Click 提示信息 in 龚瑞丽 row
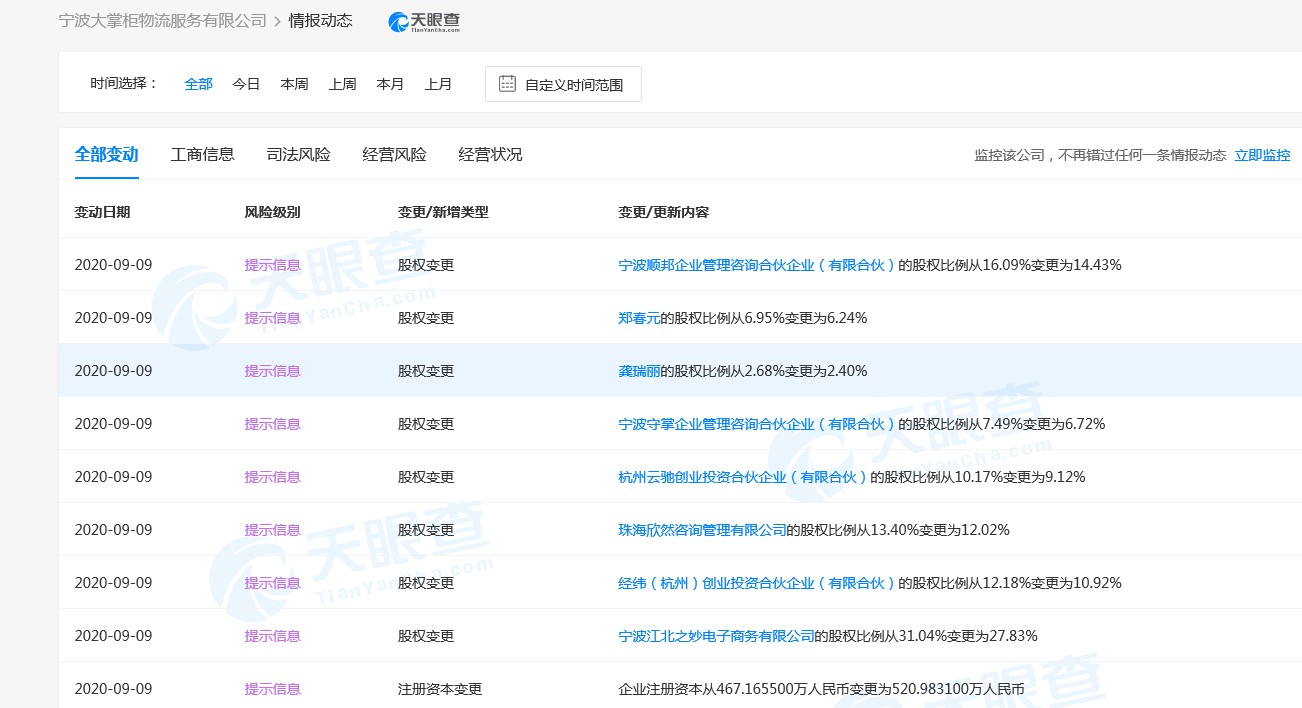The image size is (1302, 708). tap(272, 371)
